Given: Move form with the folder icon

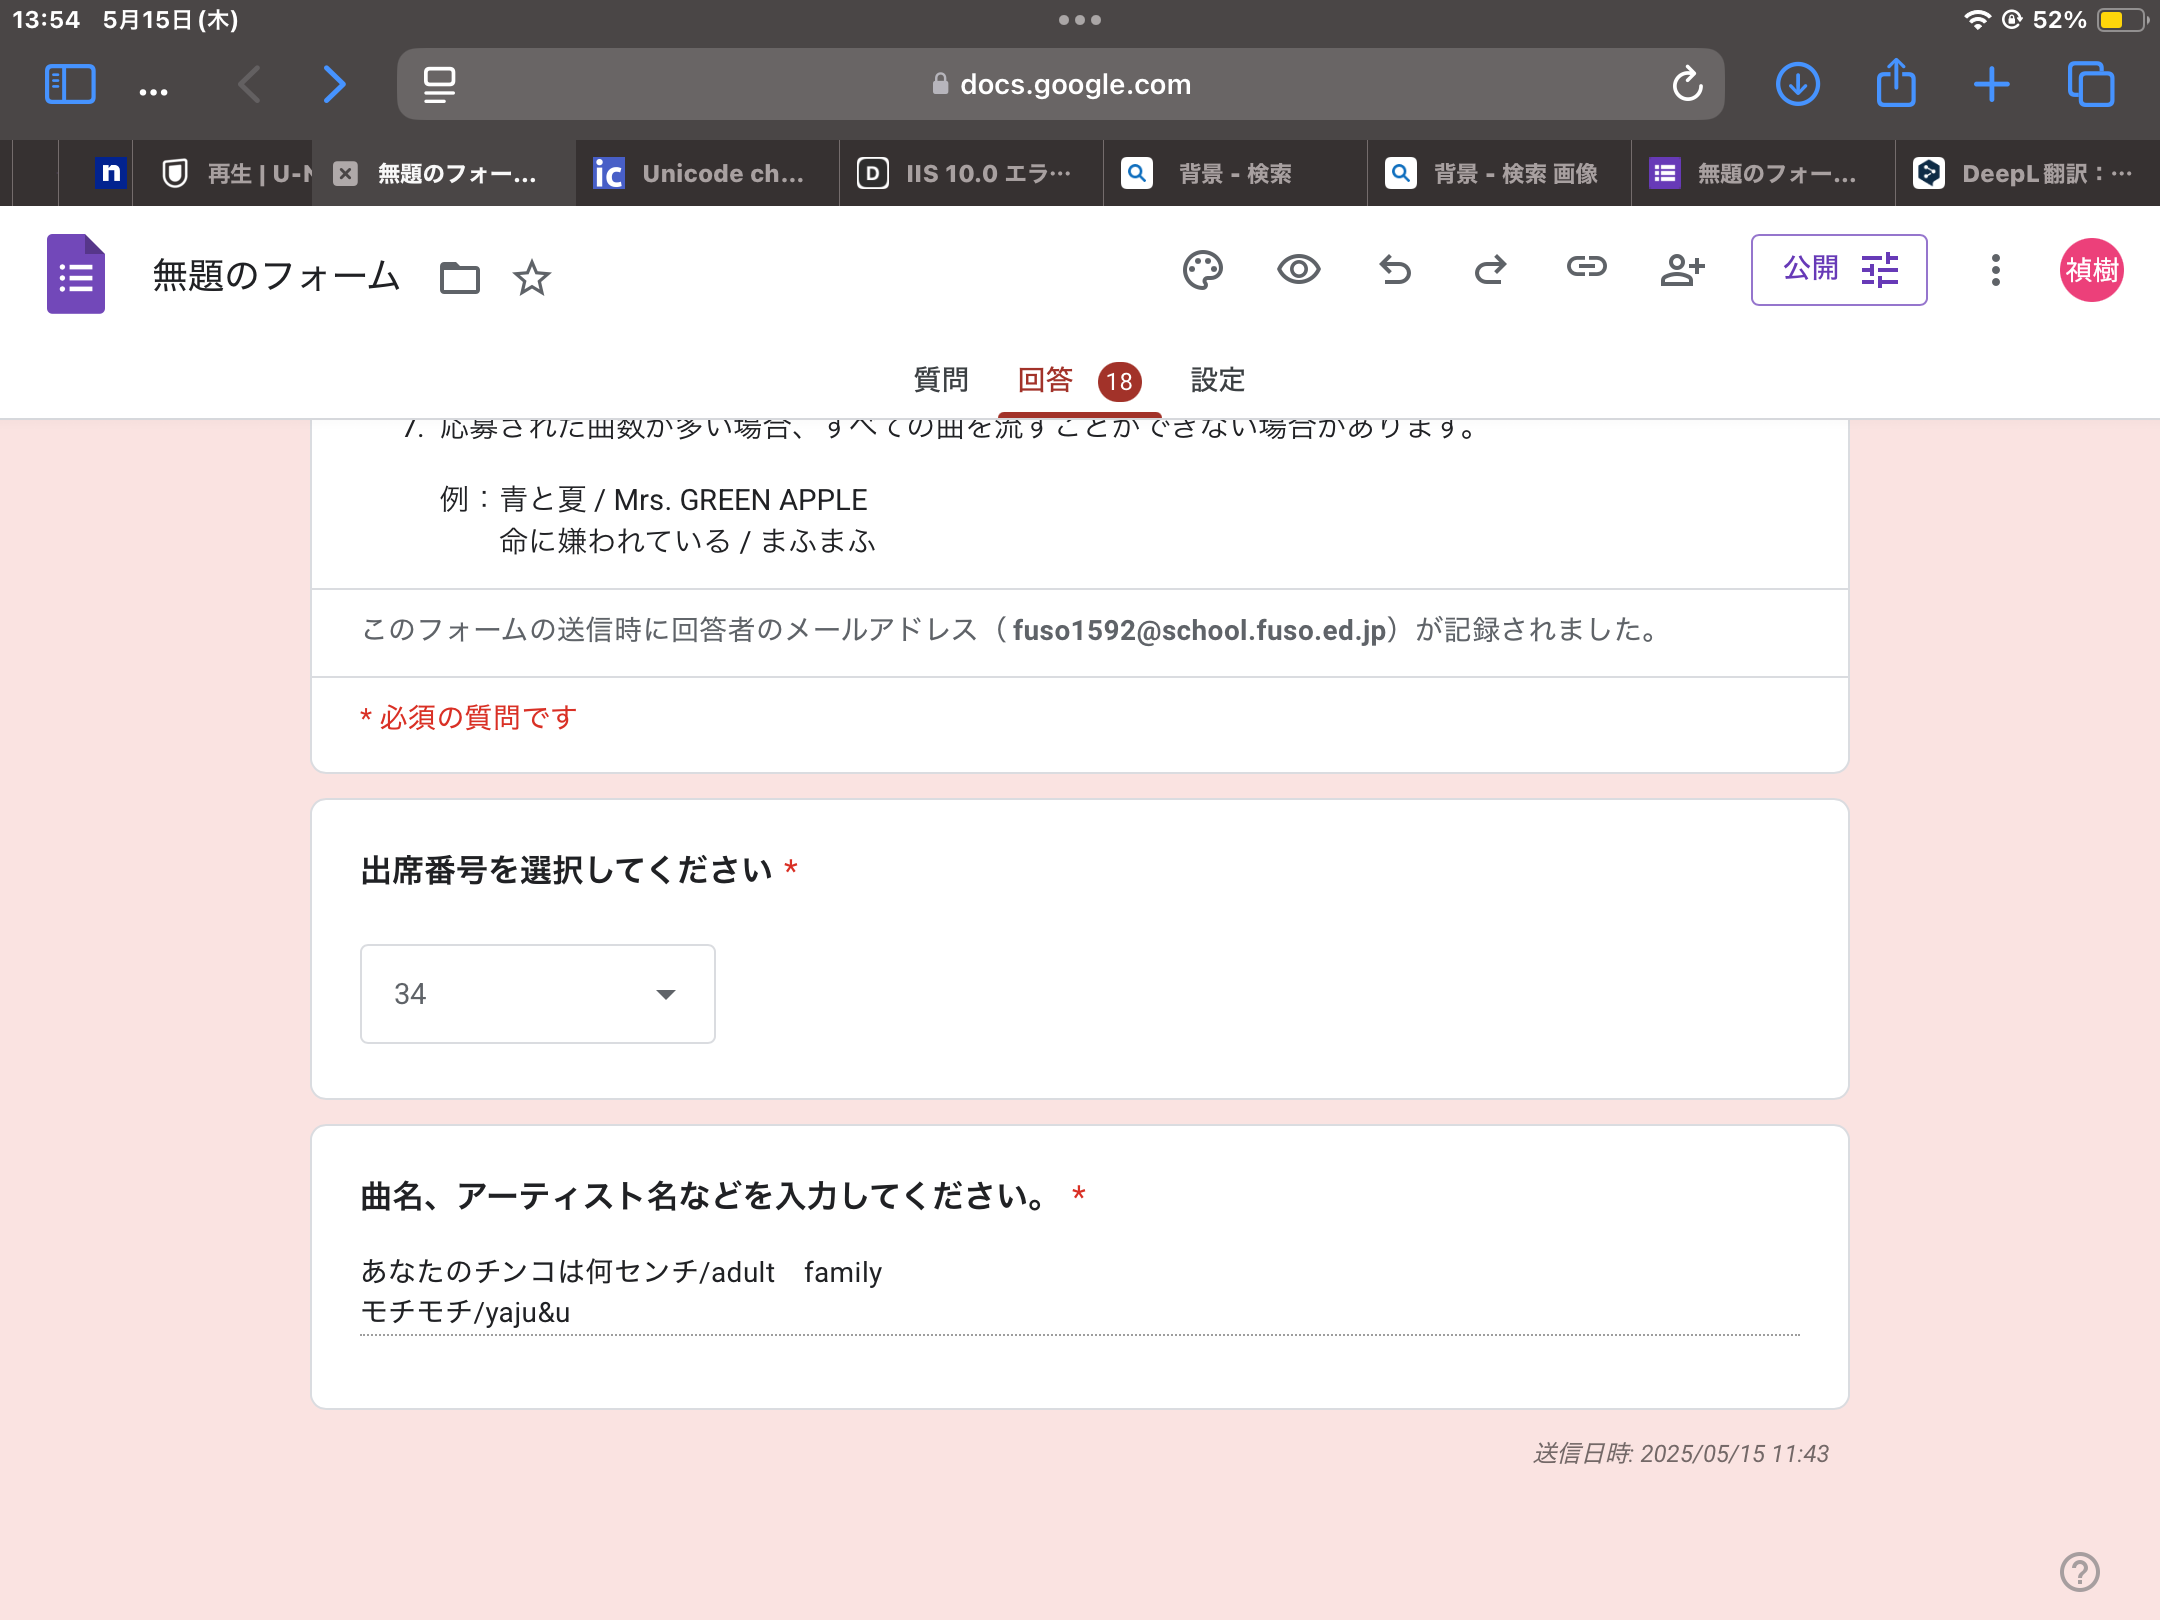Looking at the screenshot, I should tap(460, 277).
